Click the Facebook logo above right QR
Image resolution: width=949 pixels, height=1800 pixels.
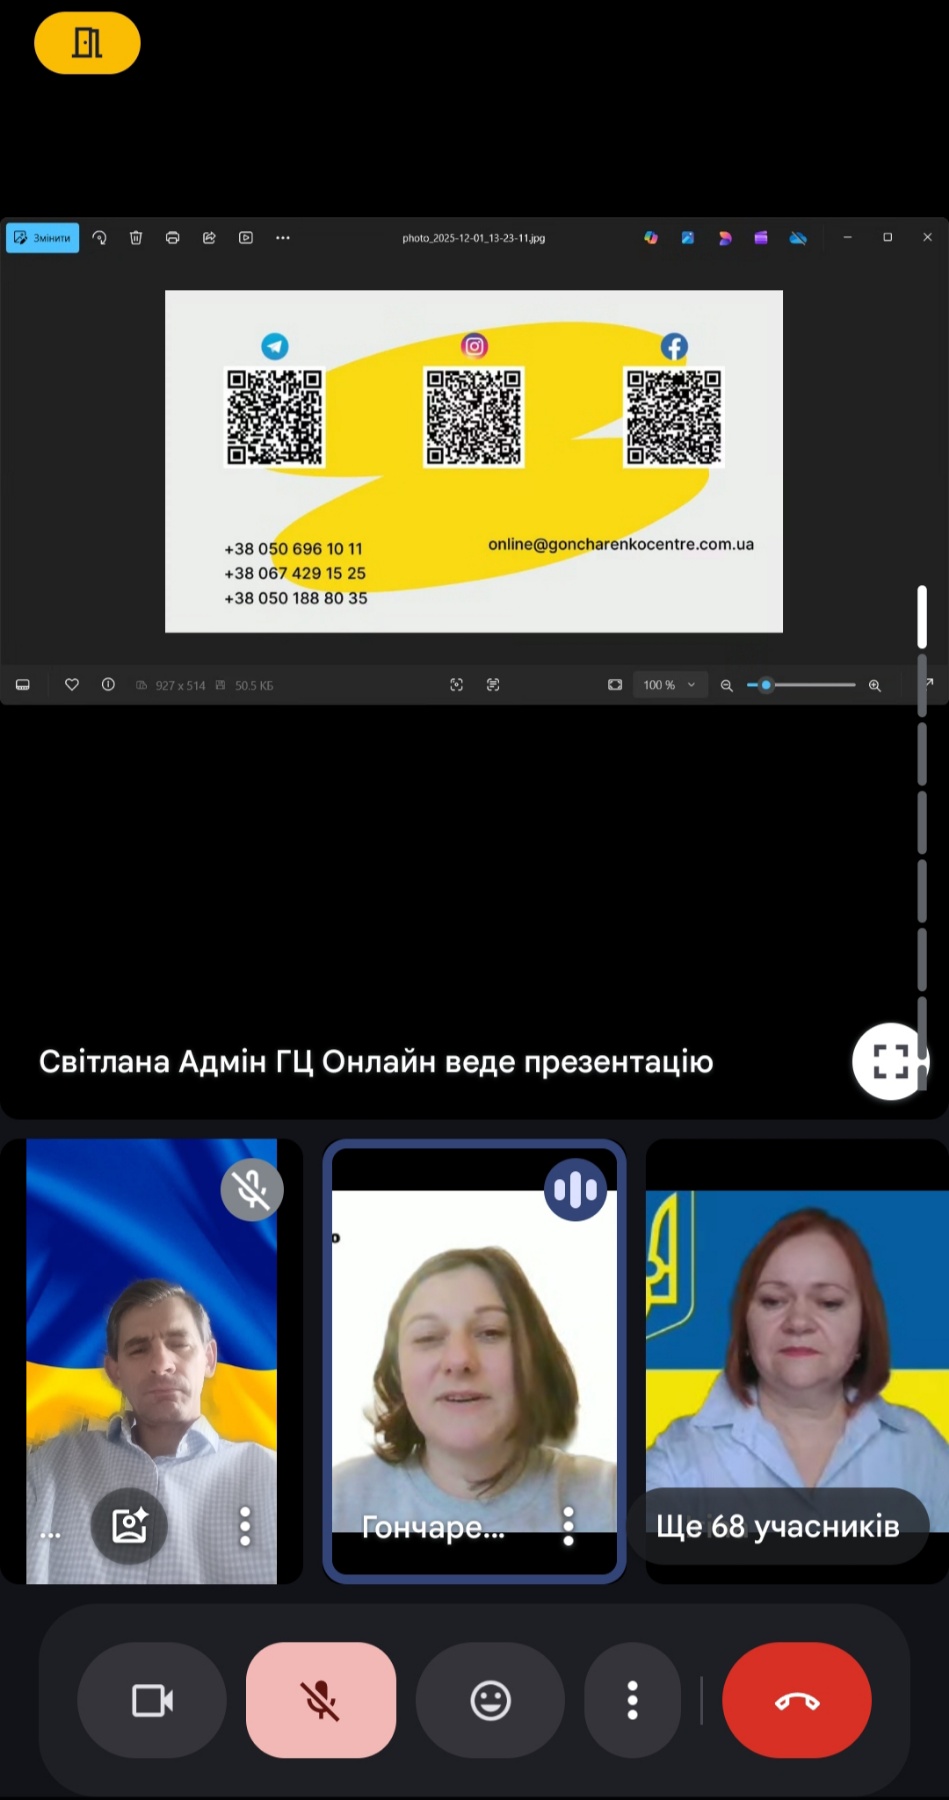[x=674, y=346]
